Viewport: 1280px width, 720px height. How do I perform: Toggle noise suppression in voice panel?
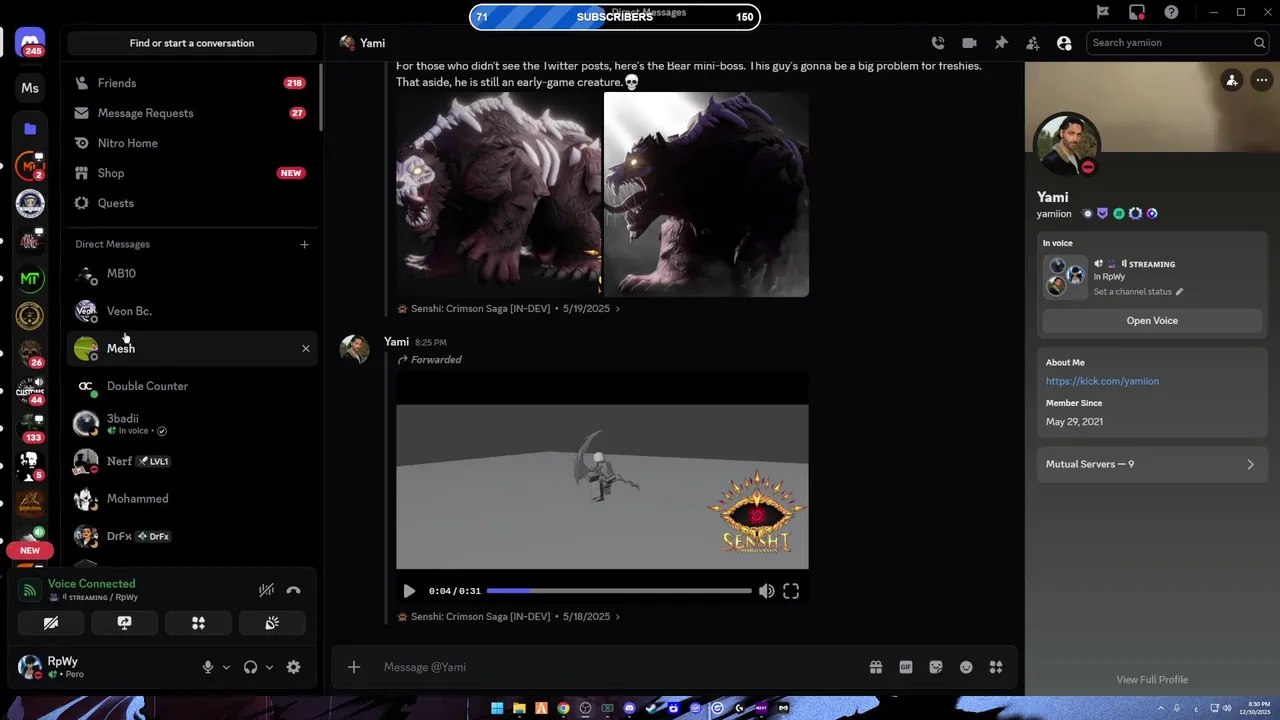tap(266, 590)
